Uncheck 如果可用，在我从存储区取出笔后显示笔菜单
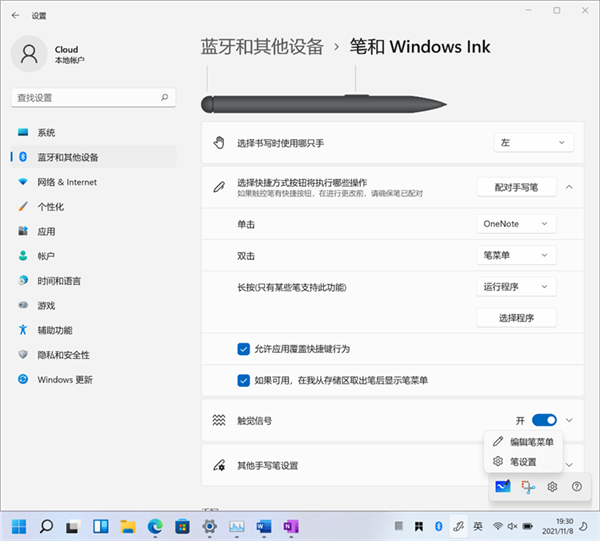The image size is (600, 541). (x=243, y=380)
